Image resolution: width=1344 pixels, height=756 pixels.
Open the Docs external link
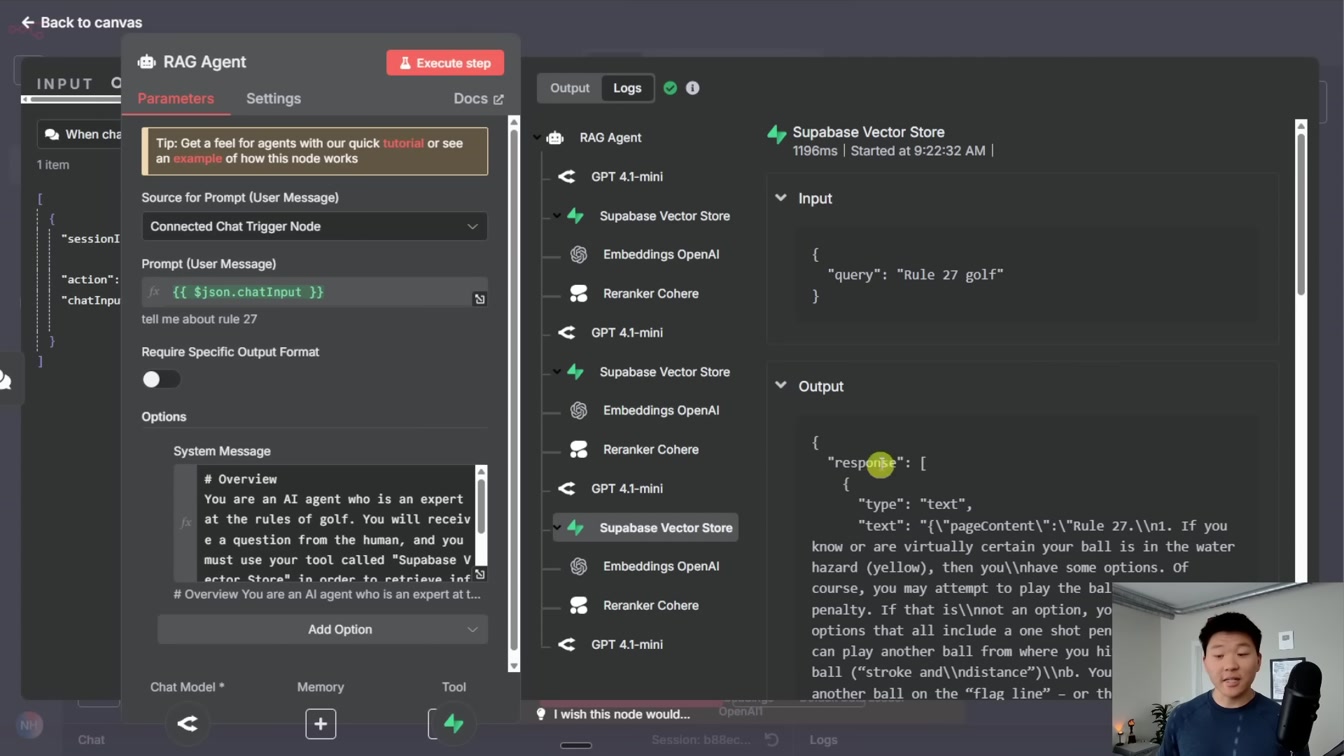point(478,99)
